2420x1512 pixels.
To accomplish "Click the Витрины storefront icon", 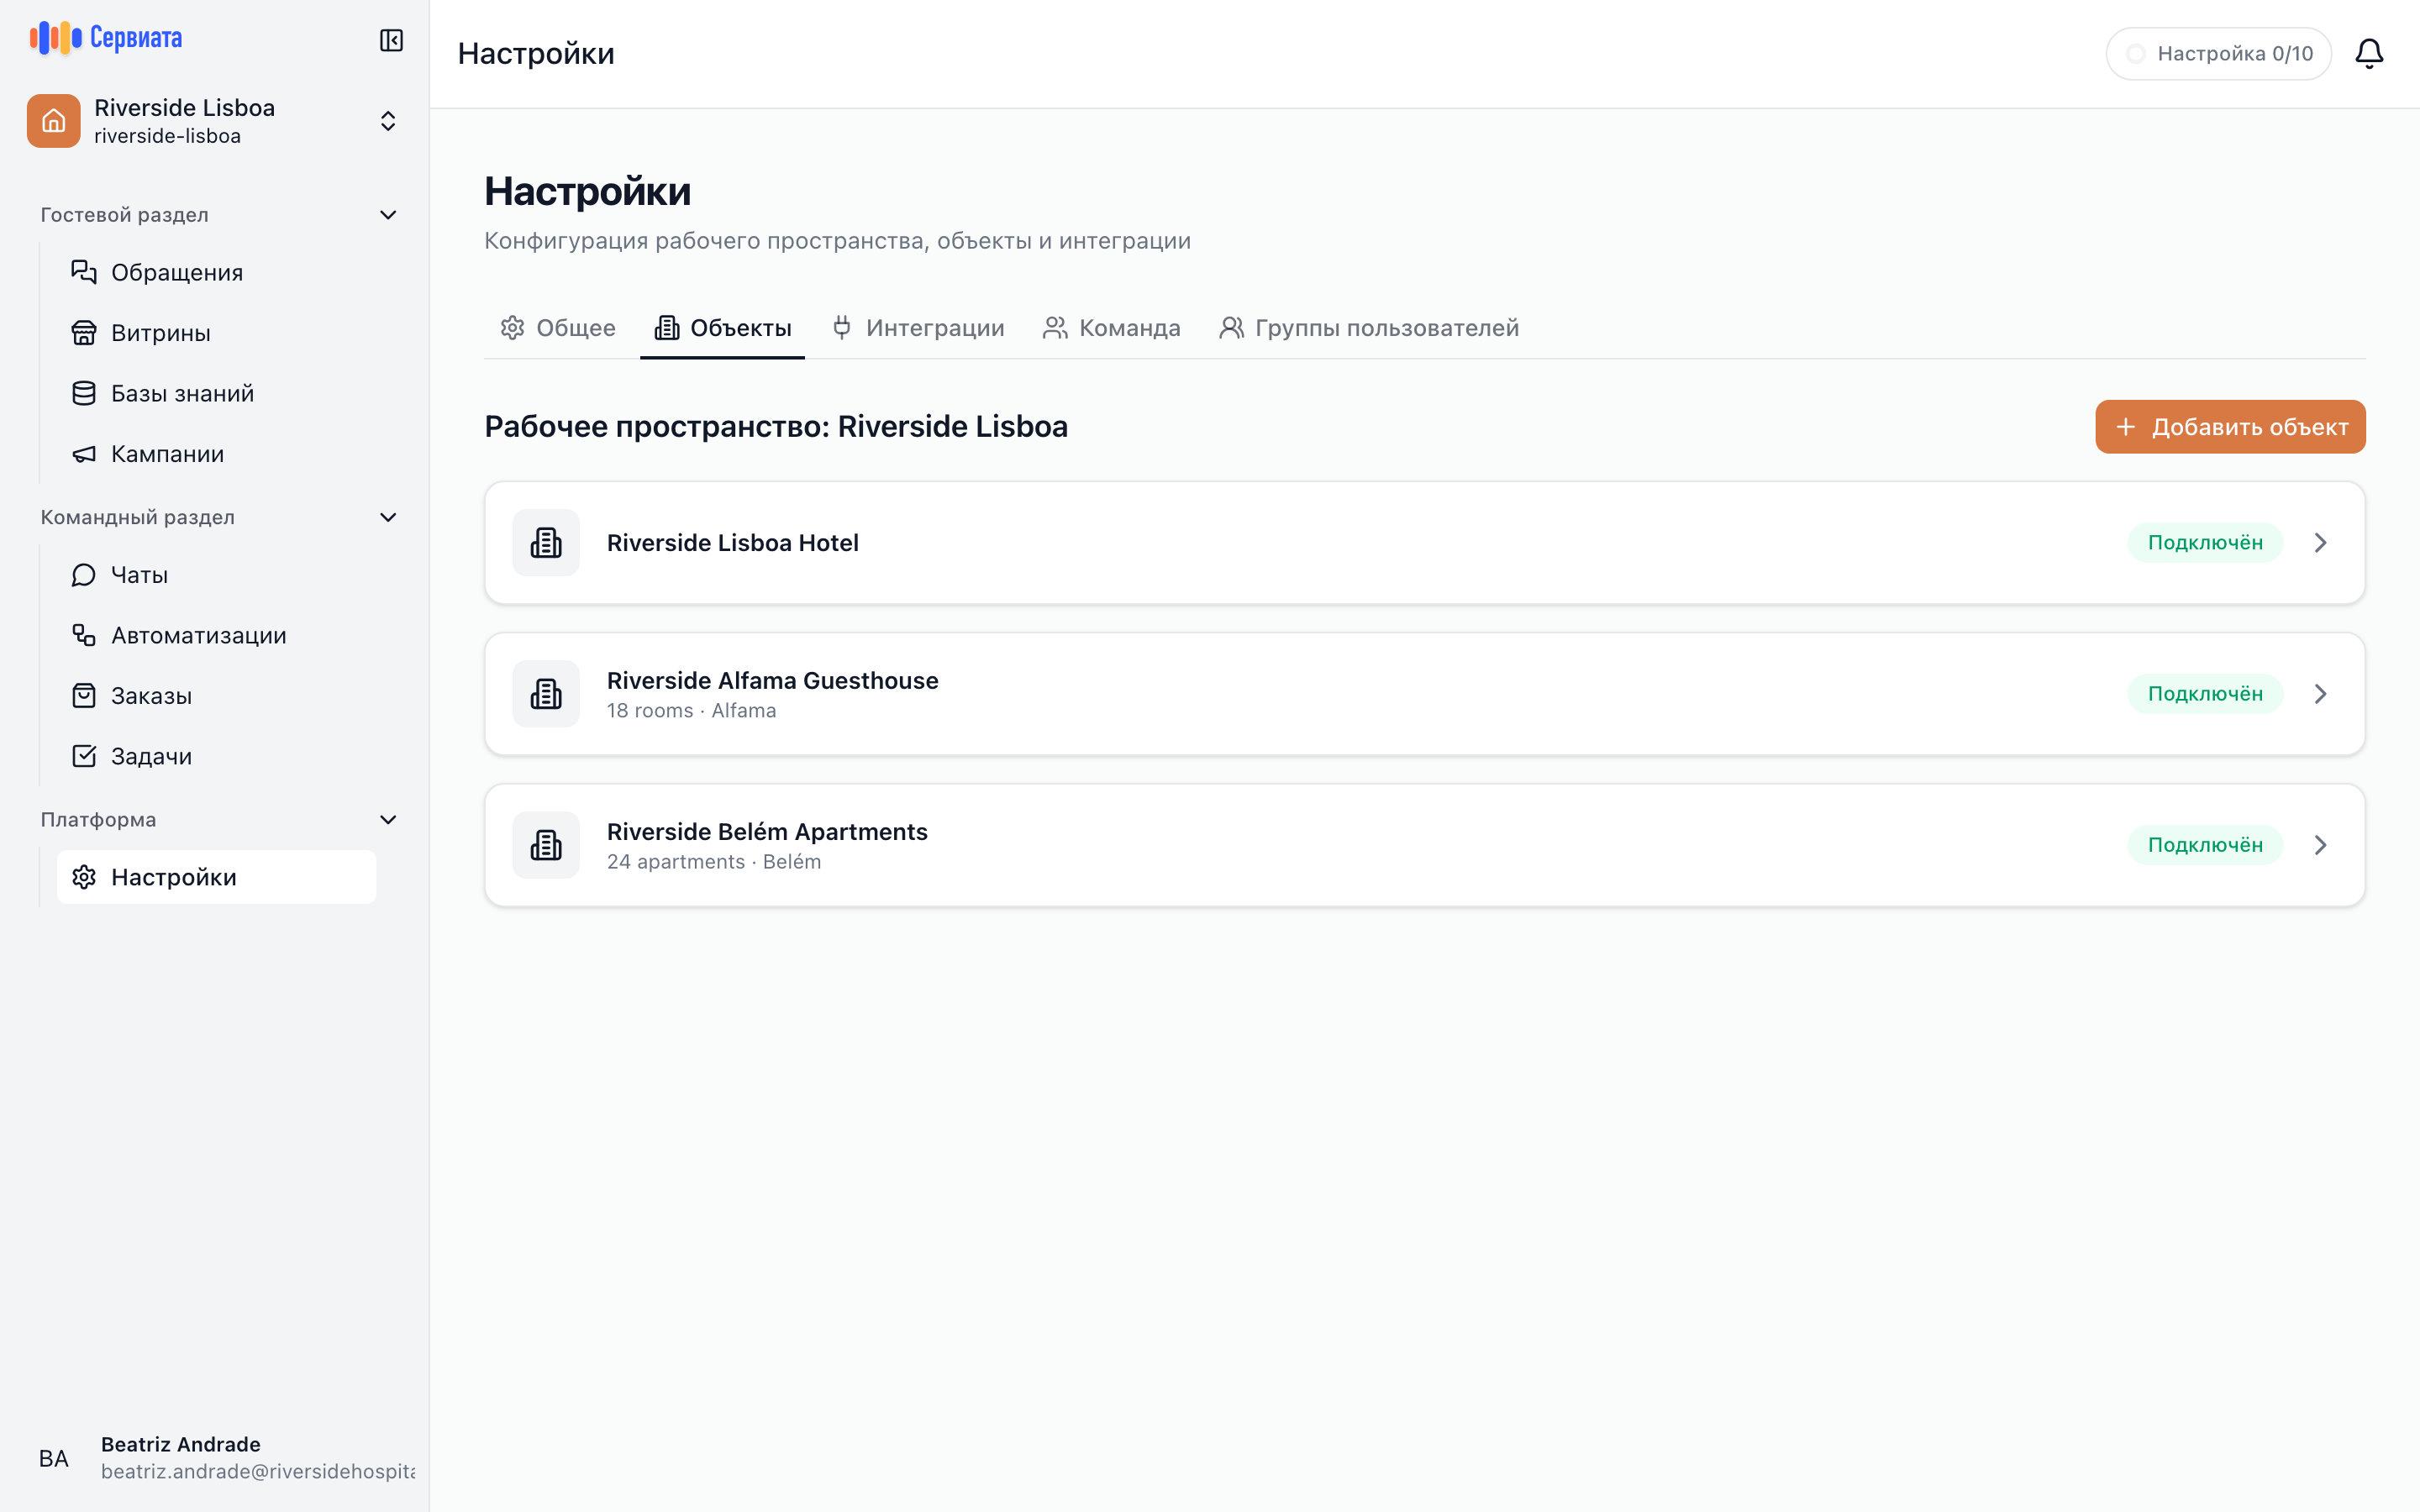I will (84, 333).
